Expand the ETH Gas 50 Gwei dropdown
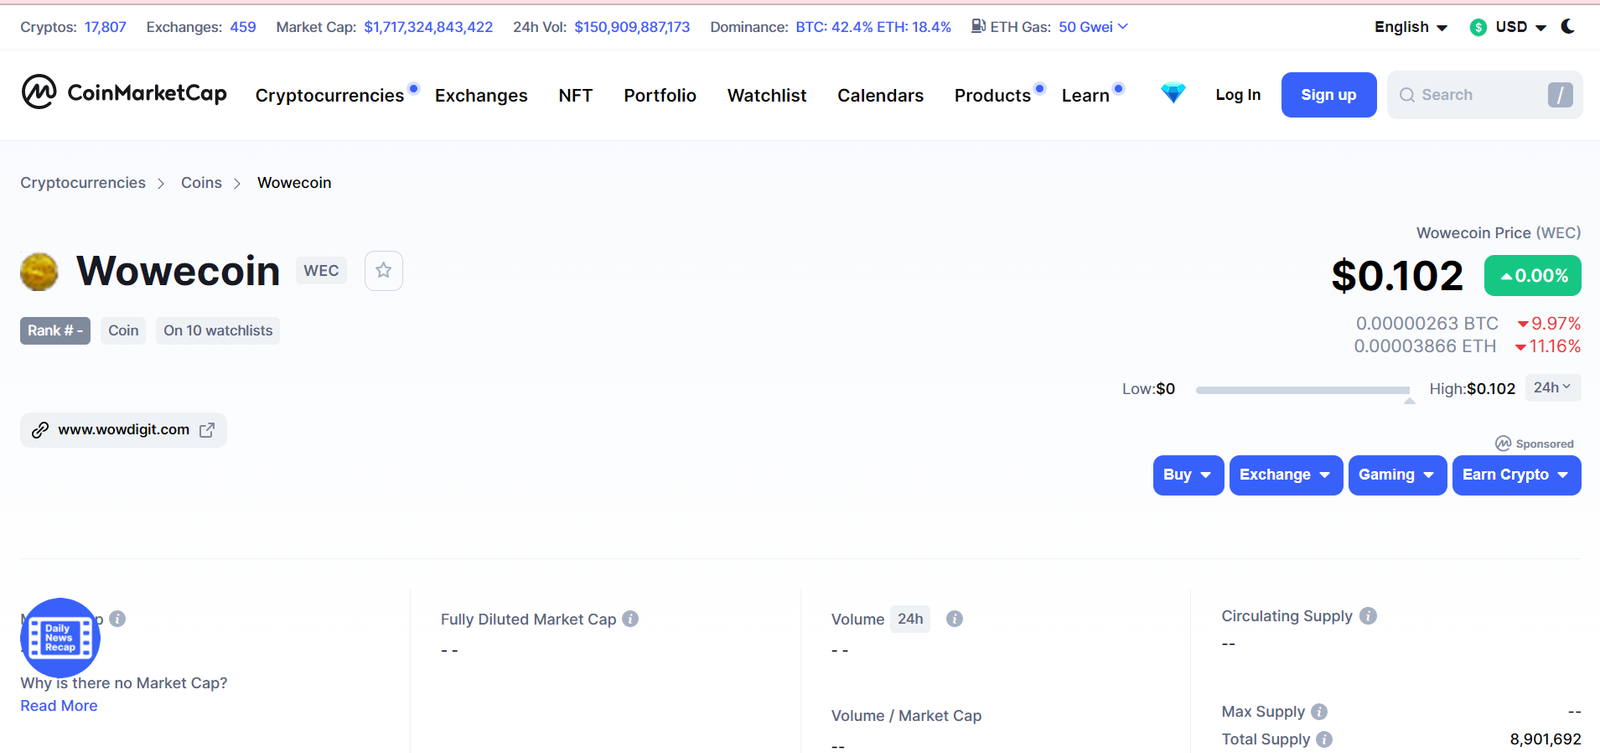This screenshot has height=753, width=1600. [x=1093, y=27]
